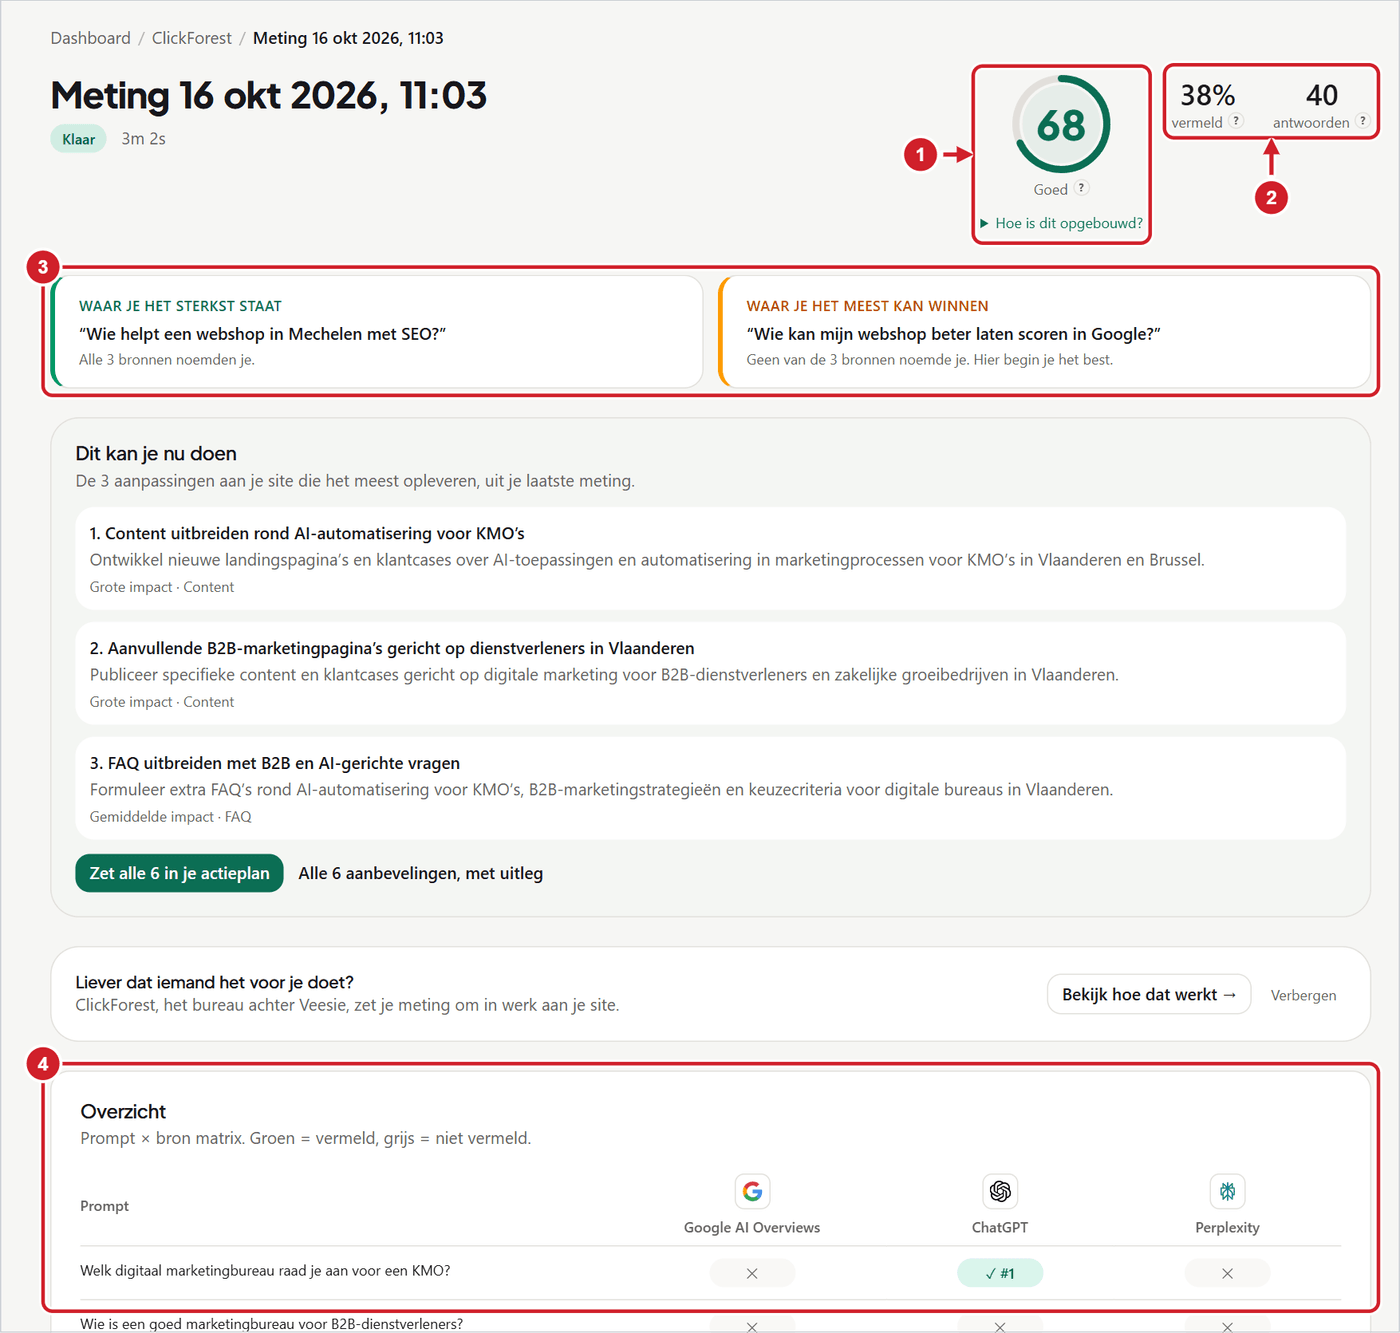Screen dimensions: 1400x1333
Task: Click the 'ChatGPT' column label
Action: tap(1000, 1227)
